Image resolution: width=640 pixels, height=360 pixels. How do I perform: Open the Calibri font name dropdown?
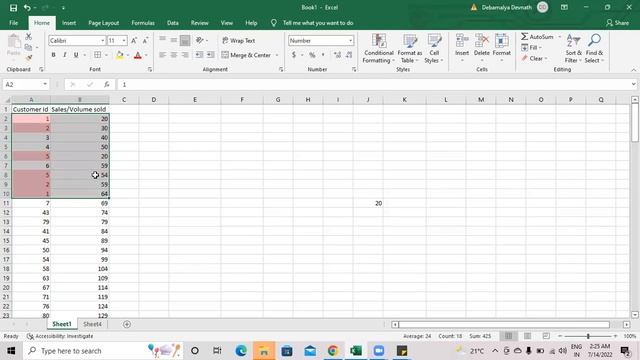[x=102, y=40]
